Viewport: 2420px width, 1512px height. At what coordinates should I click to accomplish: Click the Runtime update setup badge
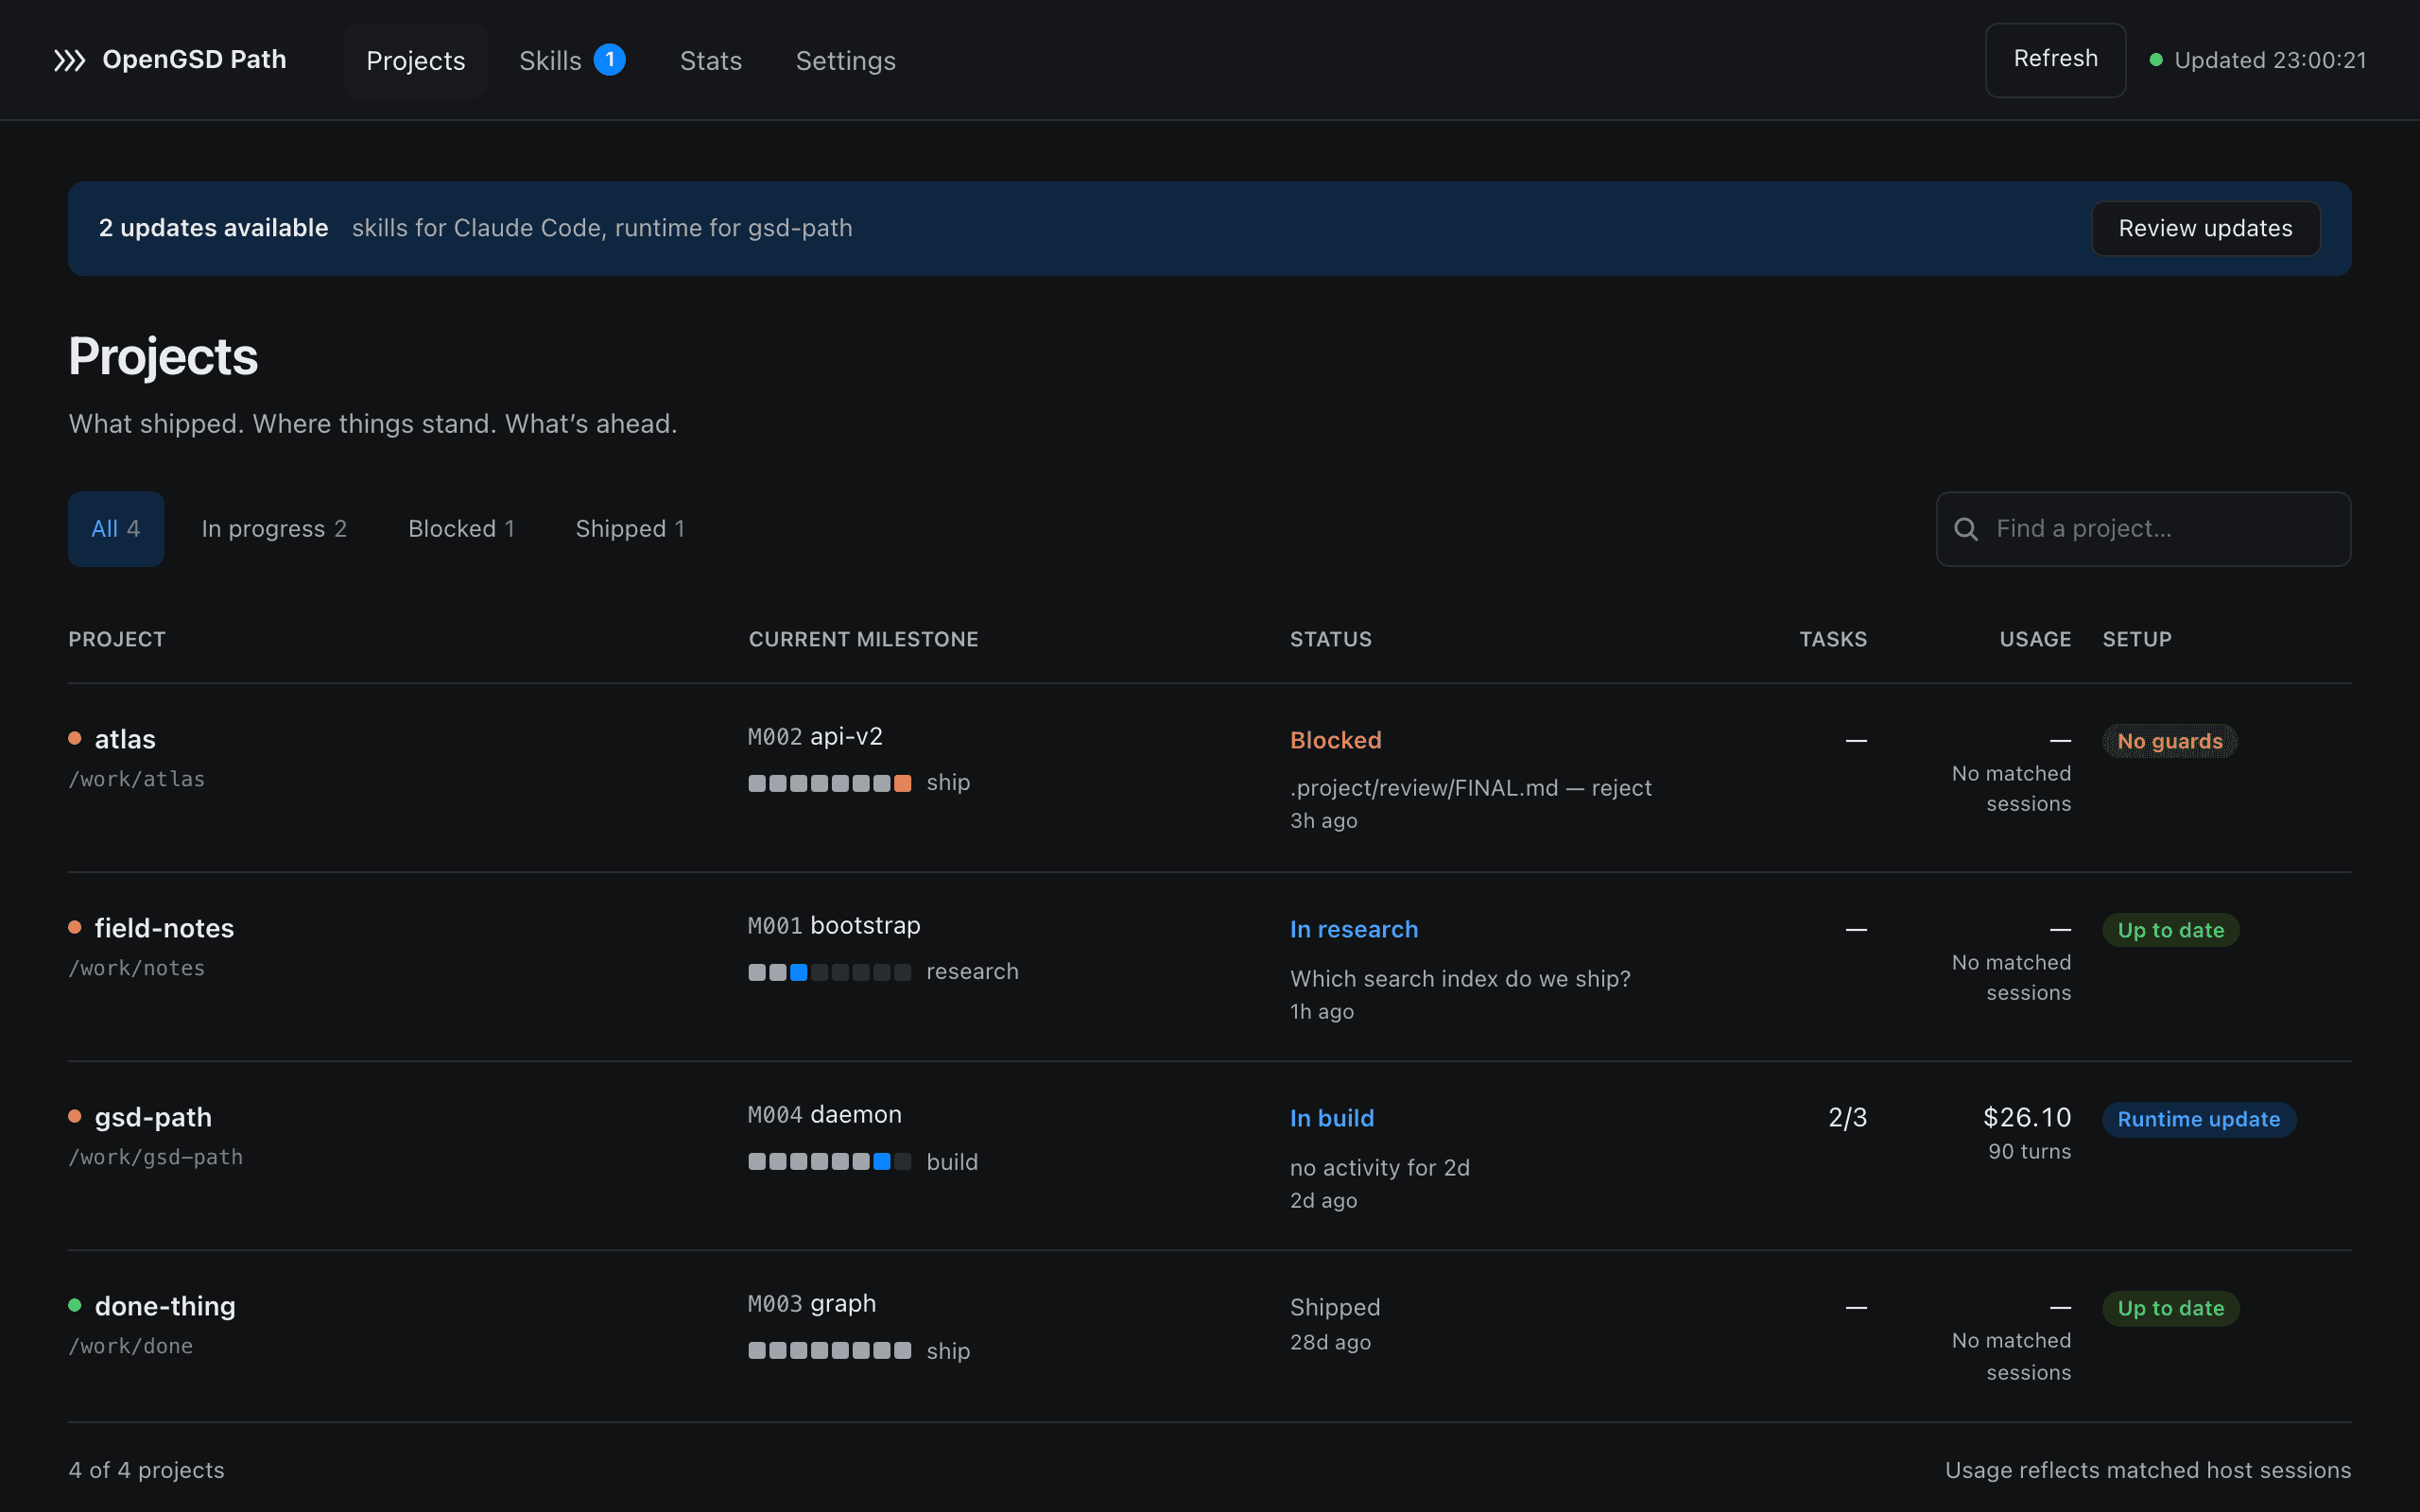click(2198, 1119)
